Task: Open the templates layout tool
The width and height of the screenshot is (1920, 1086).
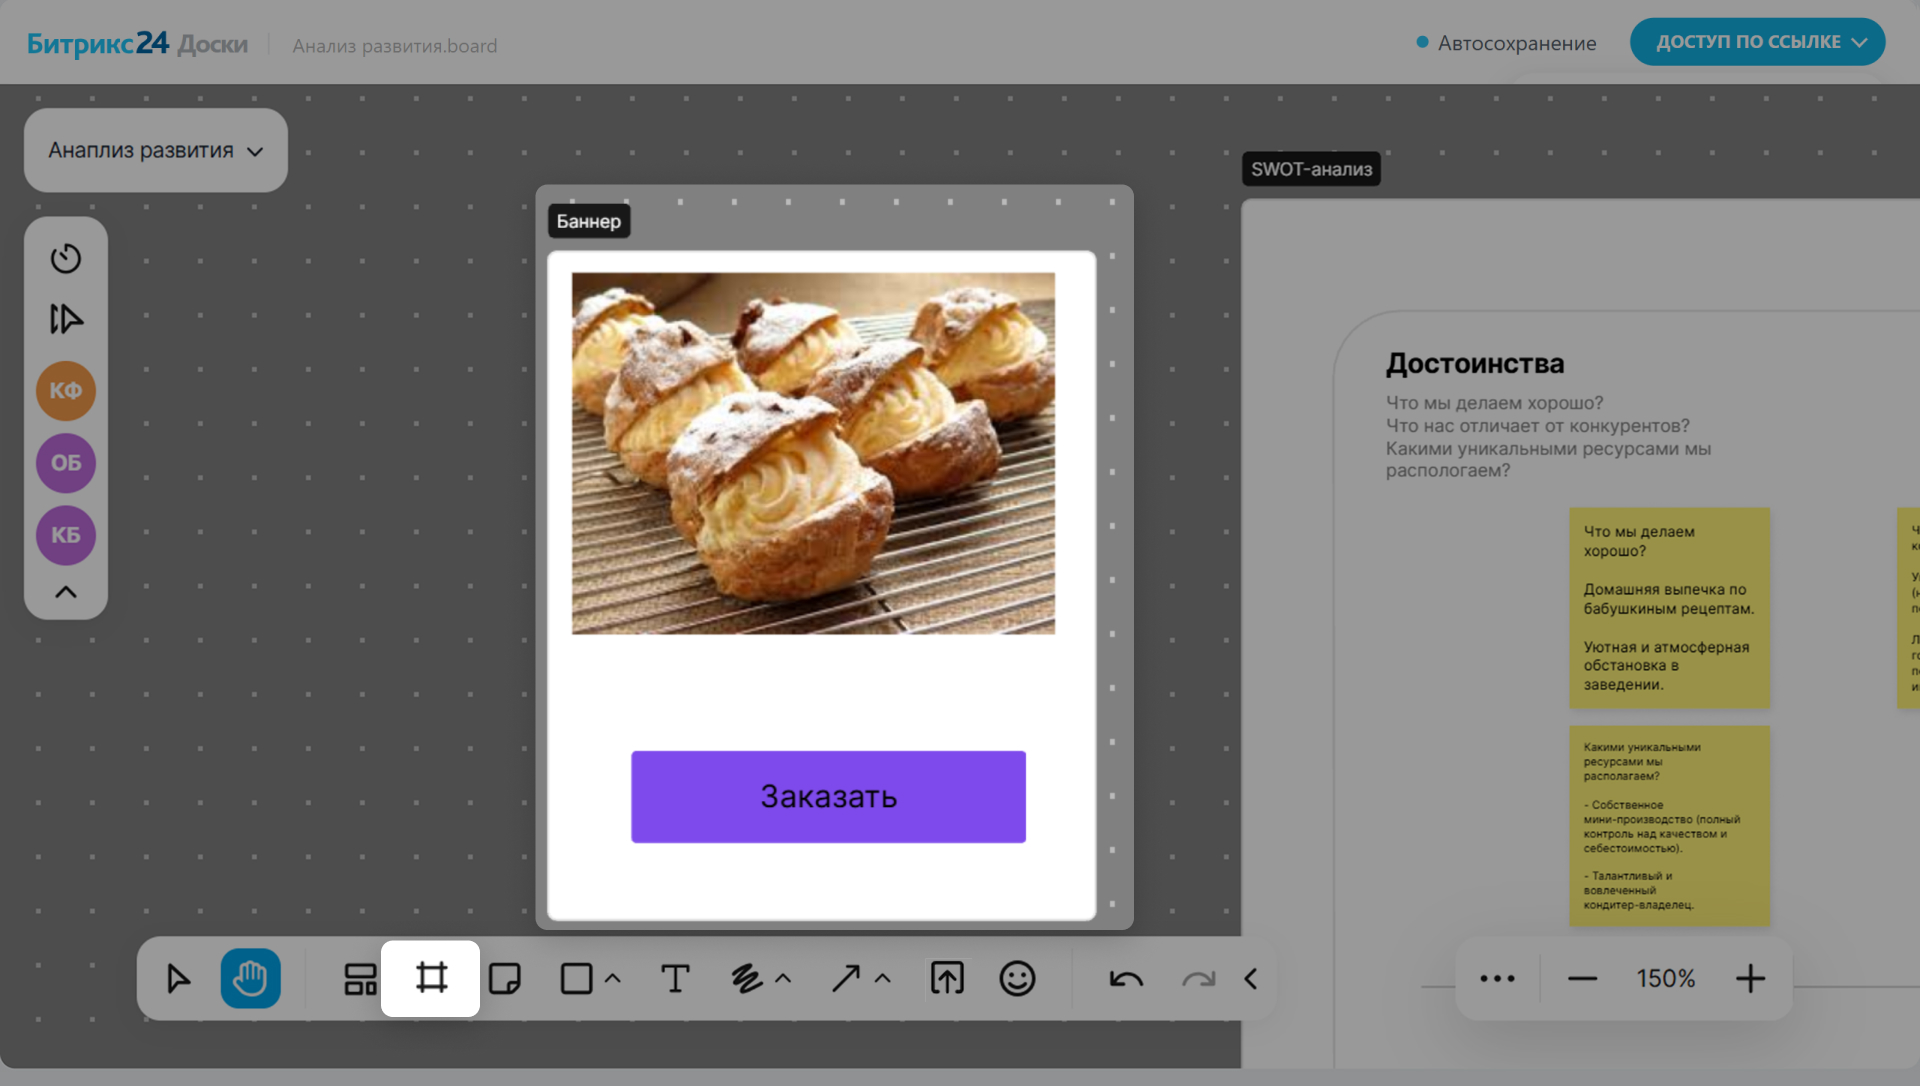Action: tap(360, 978)
